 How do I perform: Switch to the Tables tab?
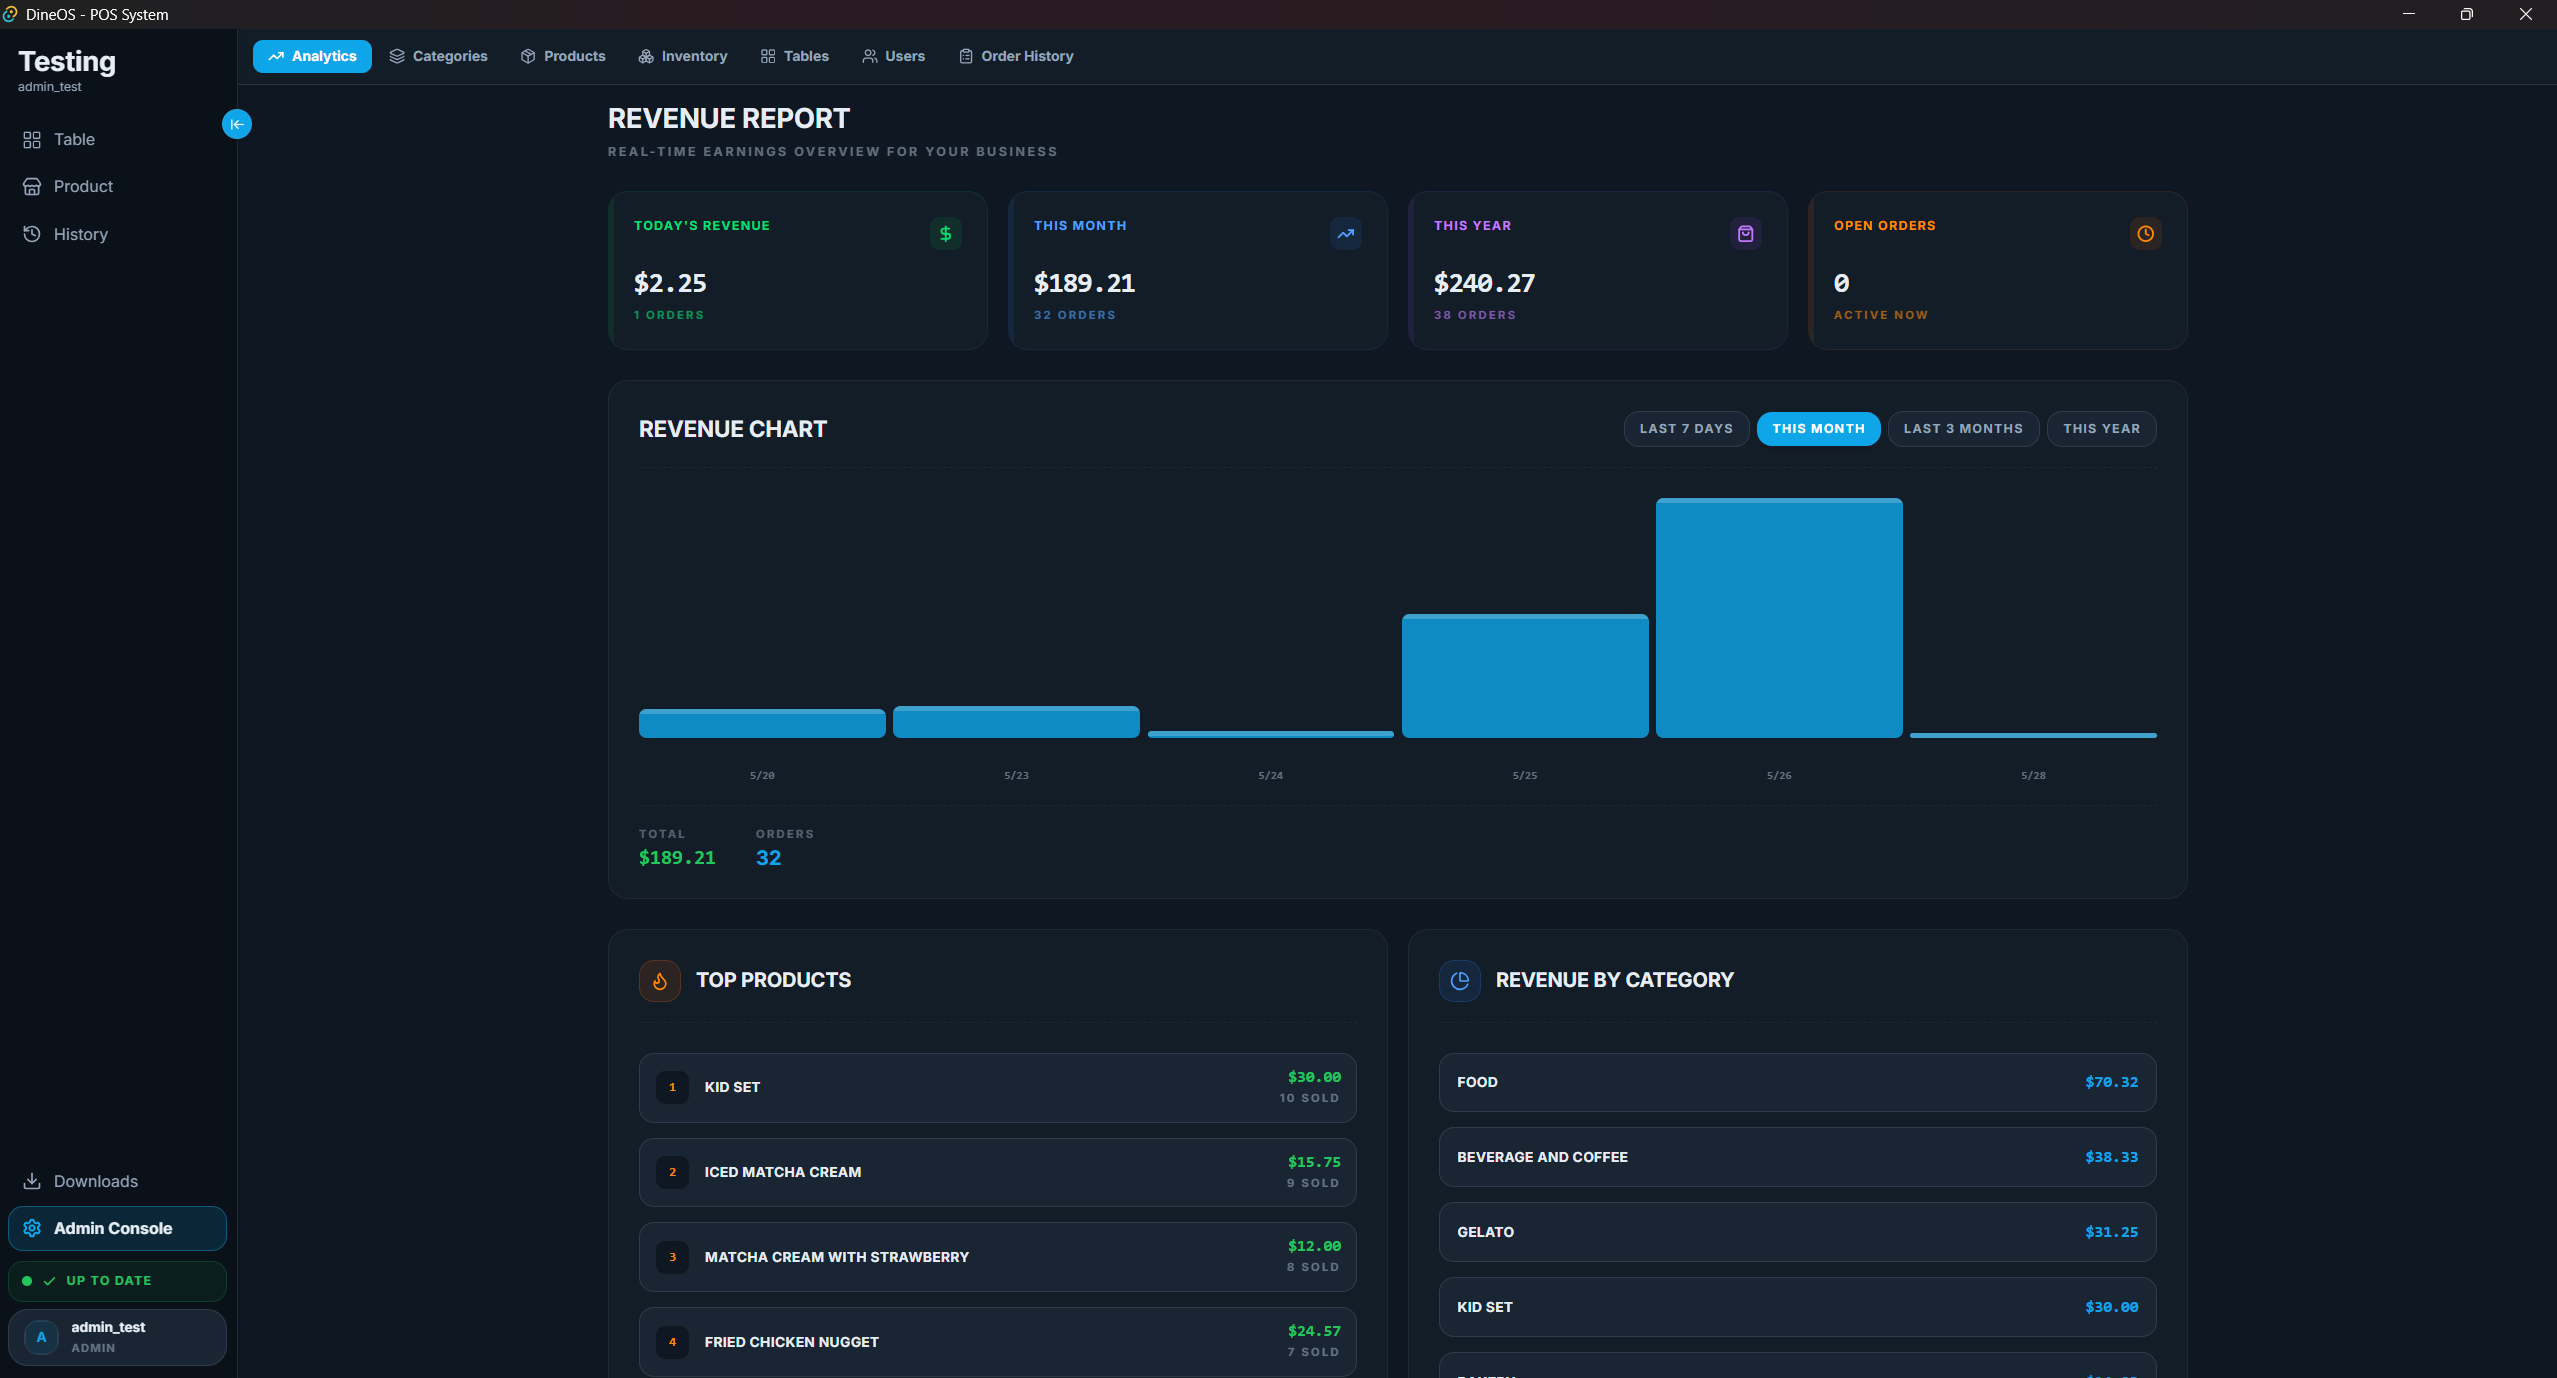pyautogui.click(x=795, y=56)
